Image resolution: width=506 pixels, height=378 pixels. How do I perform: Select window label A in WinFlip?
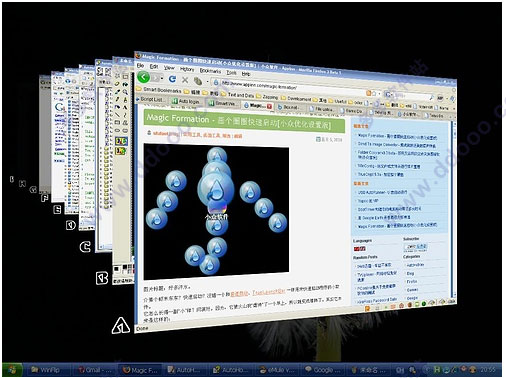coord(120,325)
